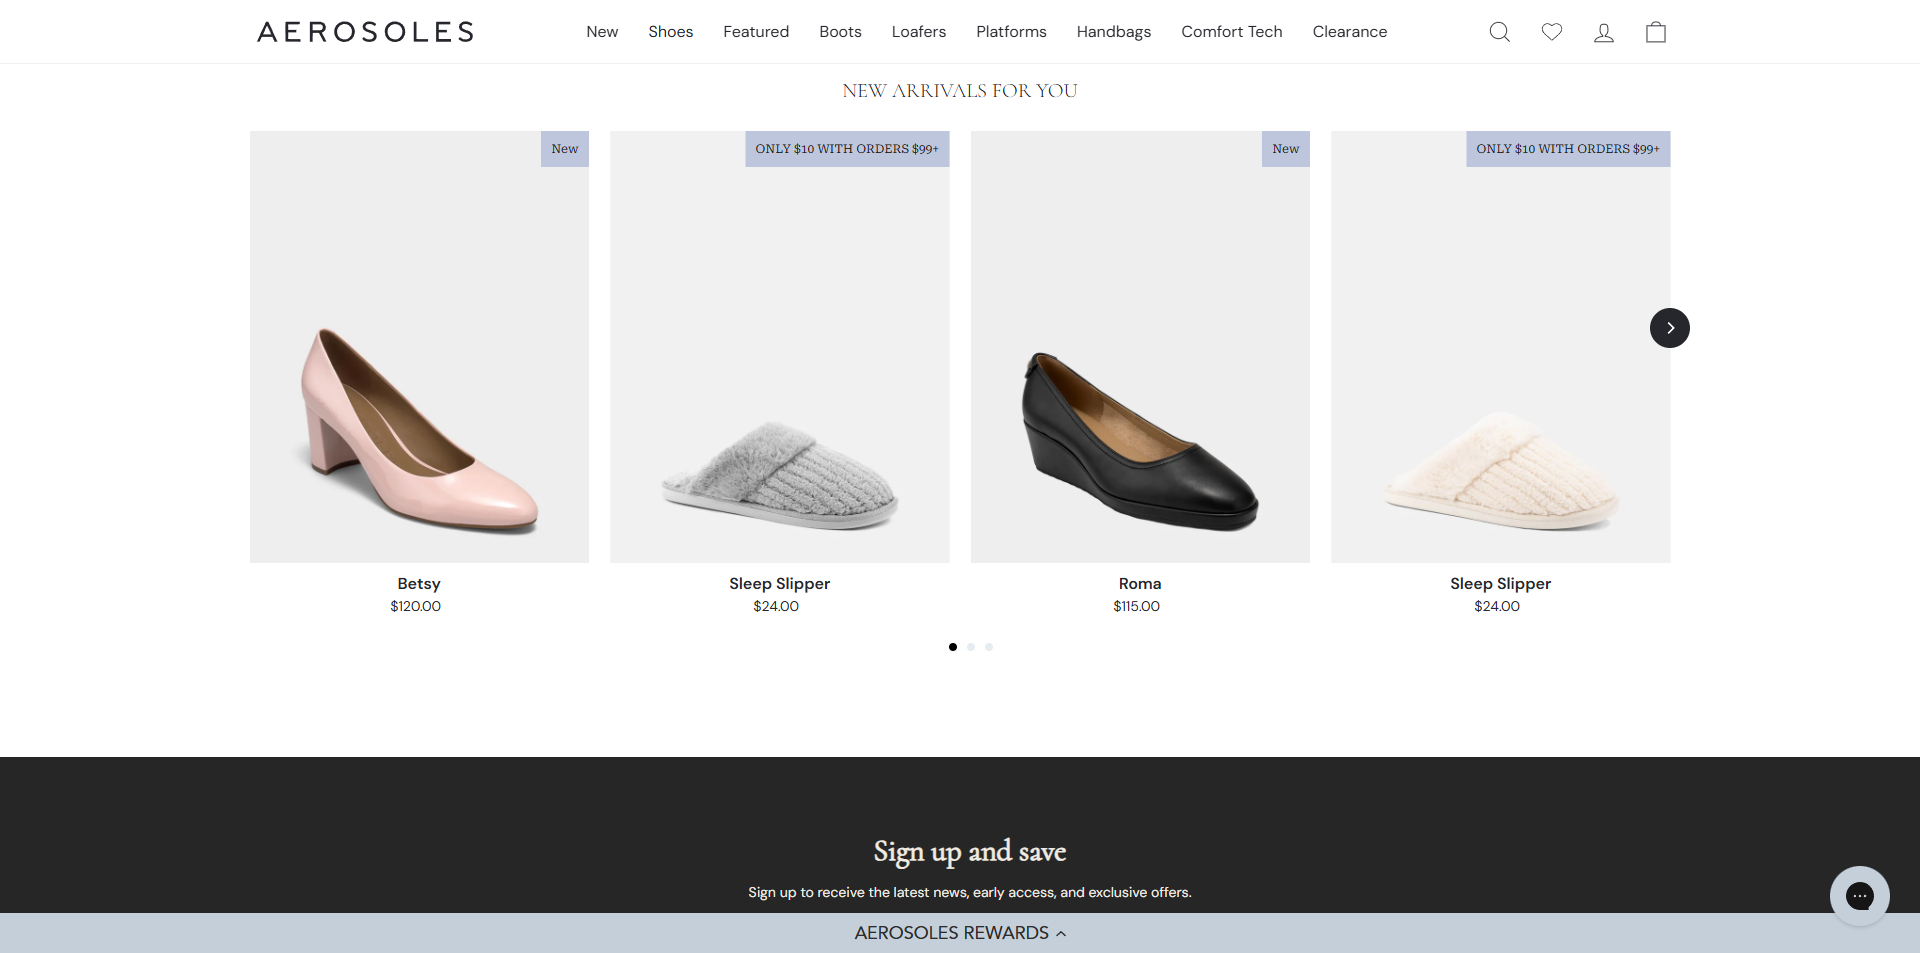The width and height of the screenshot is (1920, 953).
Task: Open the Betsy product link
Action: [x=417, y=583]
